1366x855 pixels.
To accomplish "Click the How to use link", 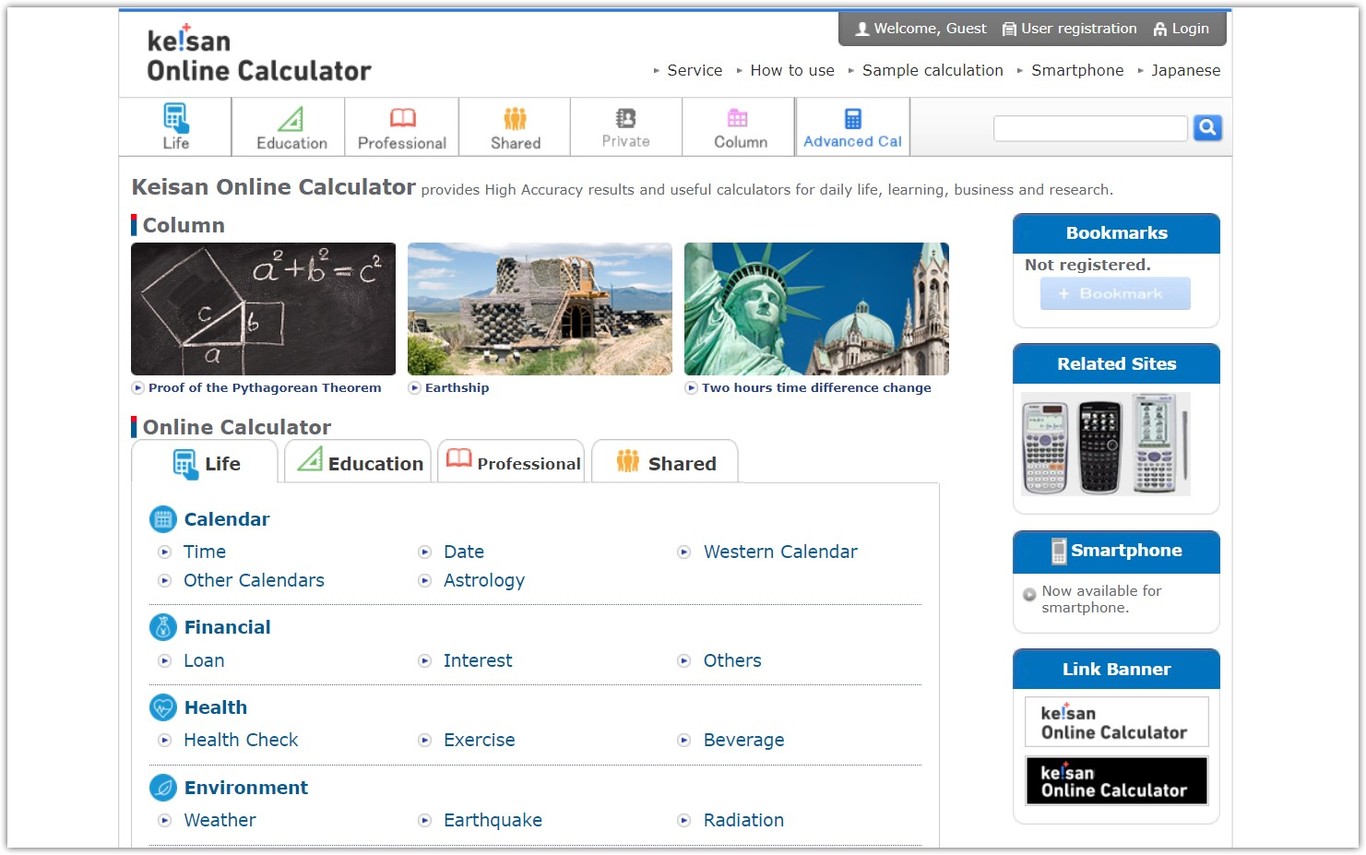I will click(792, 70).
